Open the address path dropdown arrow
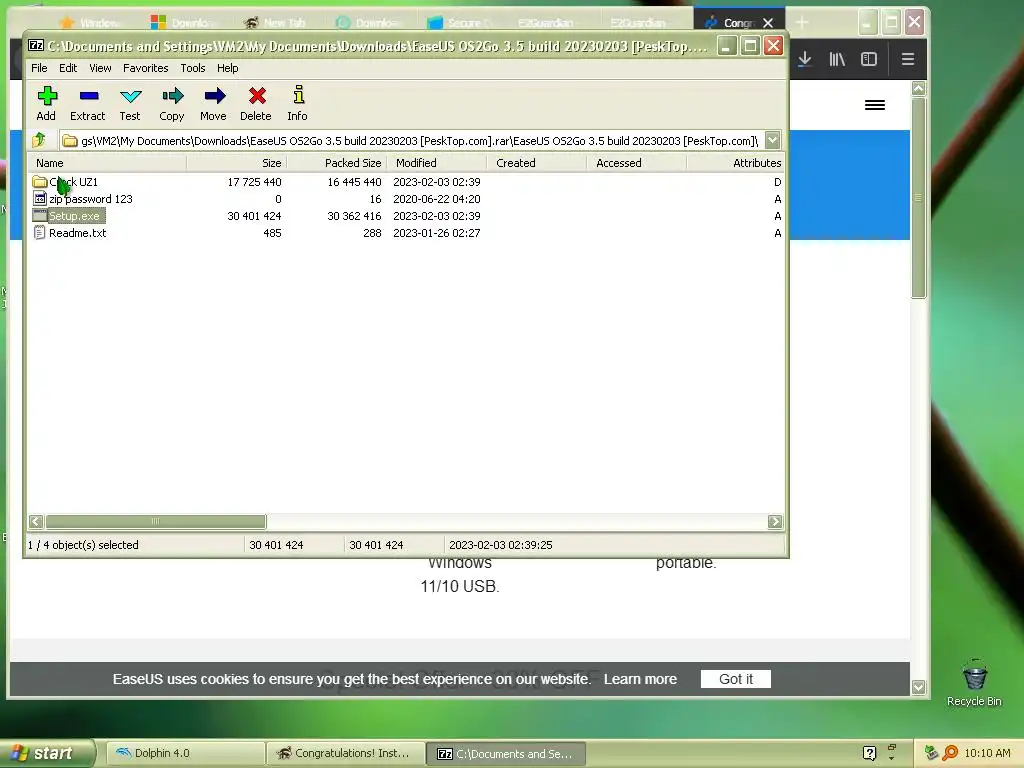This screenshot has height=768, width=1024. (x=773, y=140)
